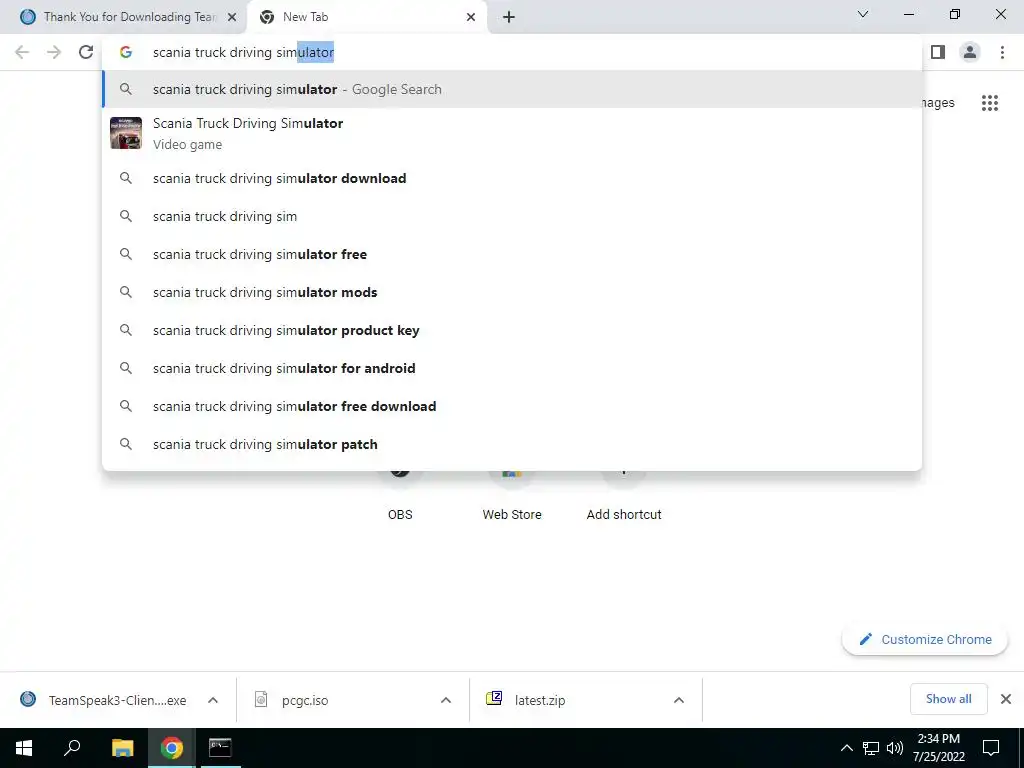
Task: Pick 'scania truck driving simulator download' suggestion
Action: tap(512, 178)
